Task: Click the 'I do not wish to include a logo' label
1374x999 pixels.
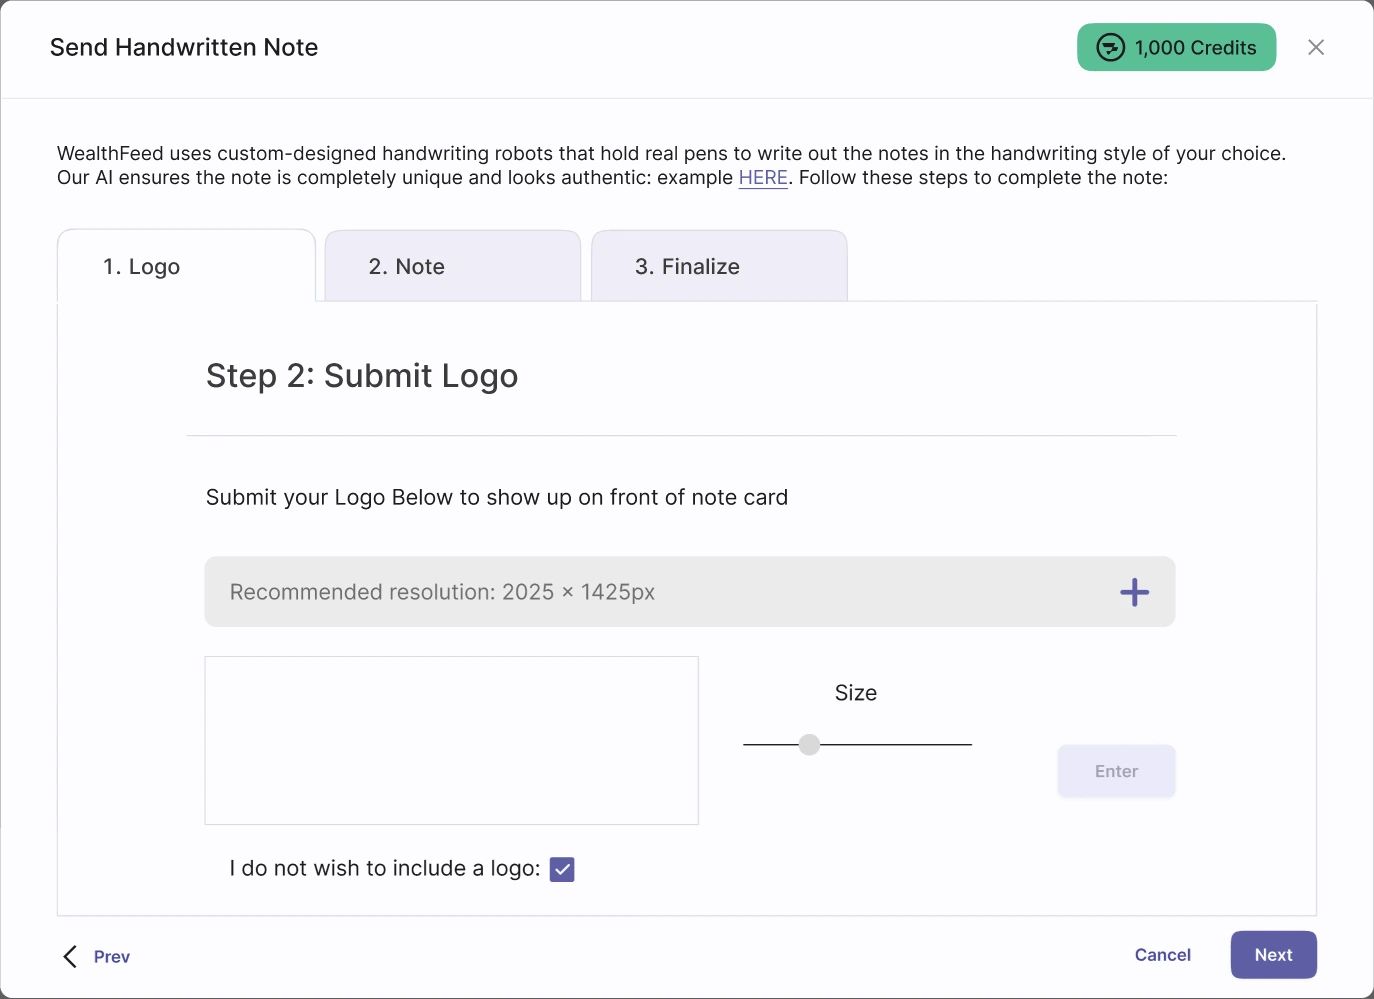Action: coord(385,868)
